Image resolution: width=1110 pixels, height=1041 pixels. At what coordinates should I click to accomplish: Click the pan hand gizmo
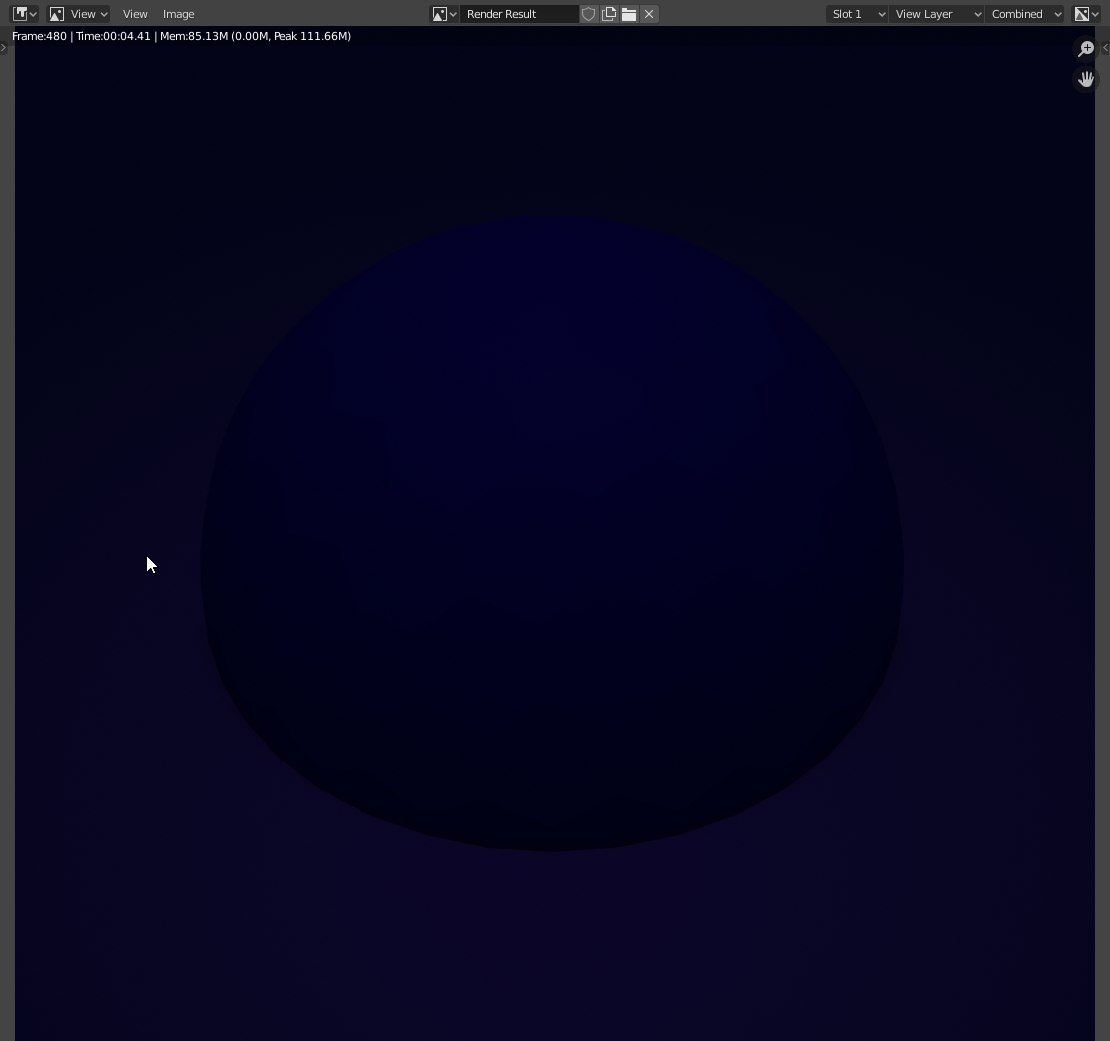tap(1086, 79)
